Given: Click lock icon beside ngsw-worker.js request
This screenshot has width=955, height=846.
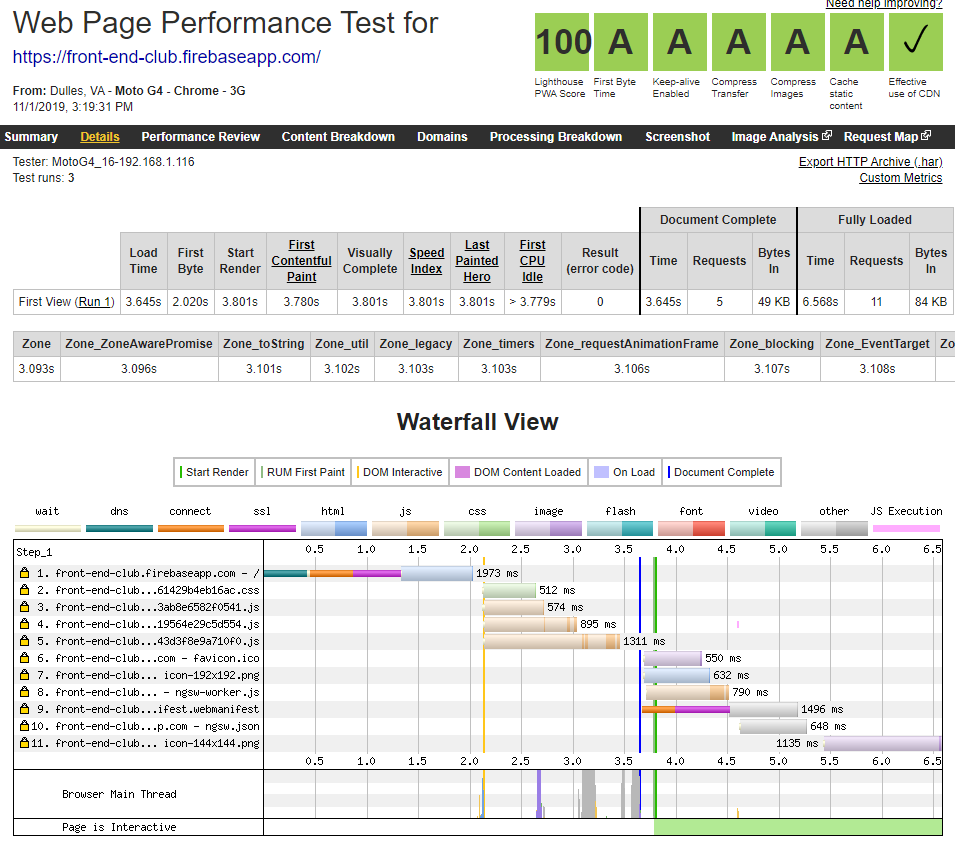Looking at the screenshot, I should [24, 692].
